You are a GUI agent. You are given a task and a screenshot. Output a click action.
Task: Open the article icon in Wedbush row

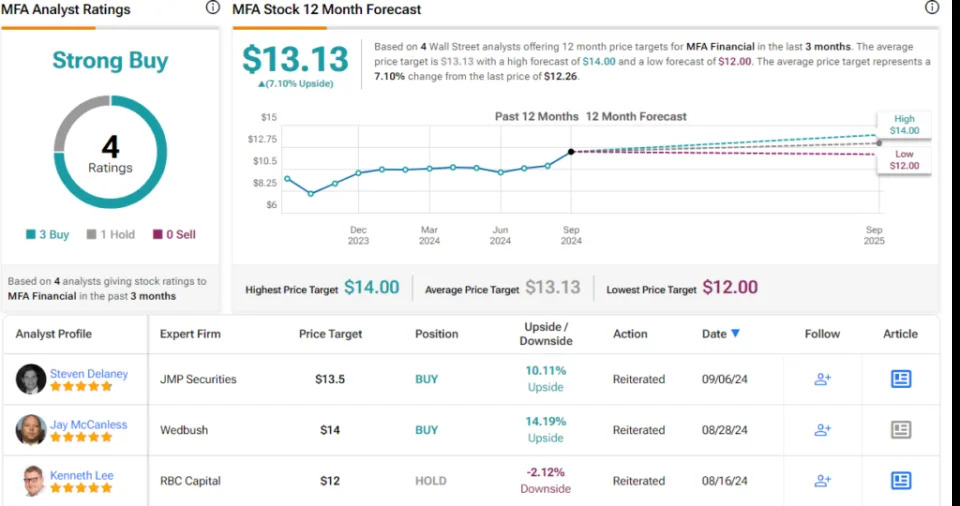(x=901, y=430)
